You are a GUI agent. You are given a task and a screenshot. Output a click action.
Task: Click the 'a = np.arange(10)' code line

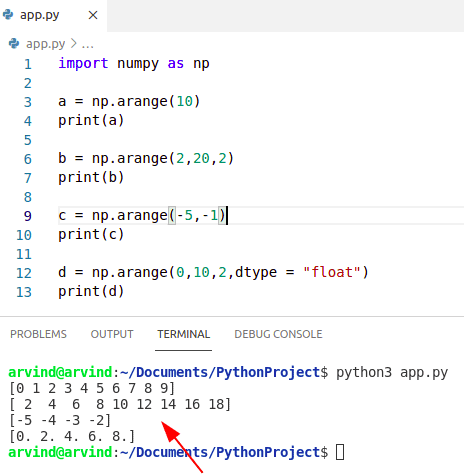click(129, 102)
